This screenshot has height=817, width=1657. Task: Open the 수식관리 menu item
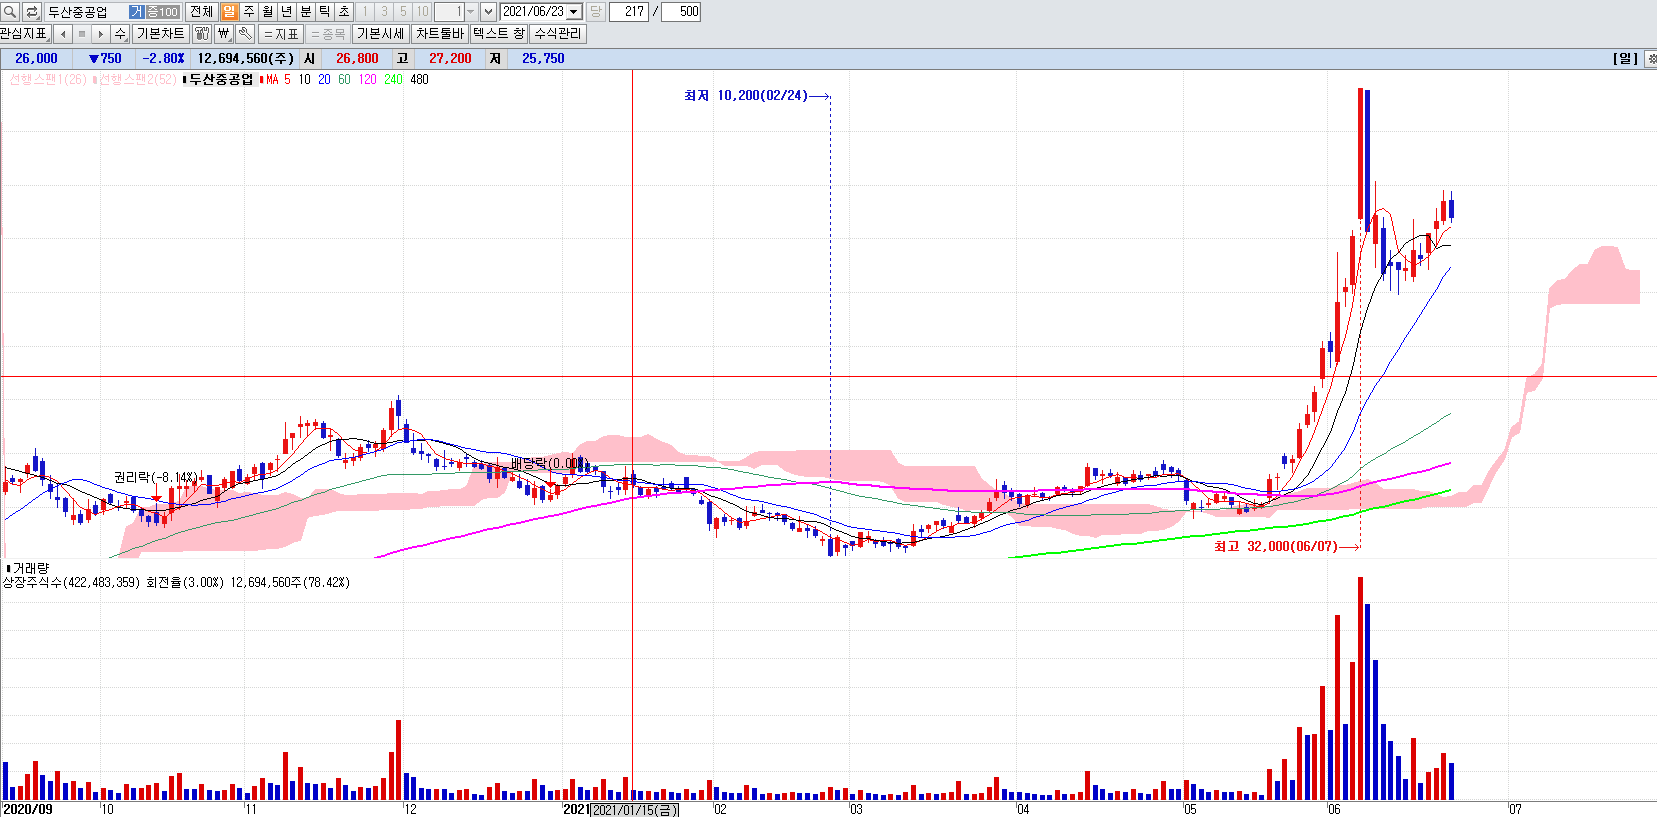click(x=557, y=34)
